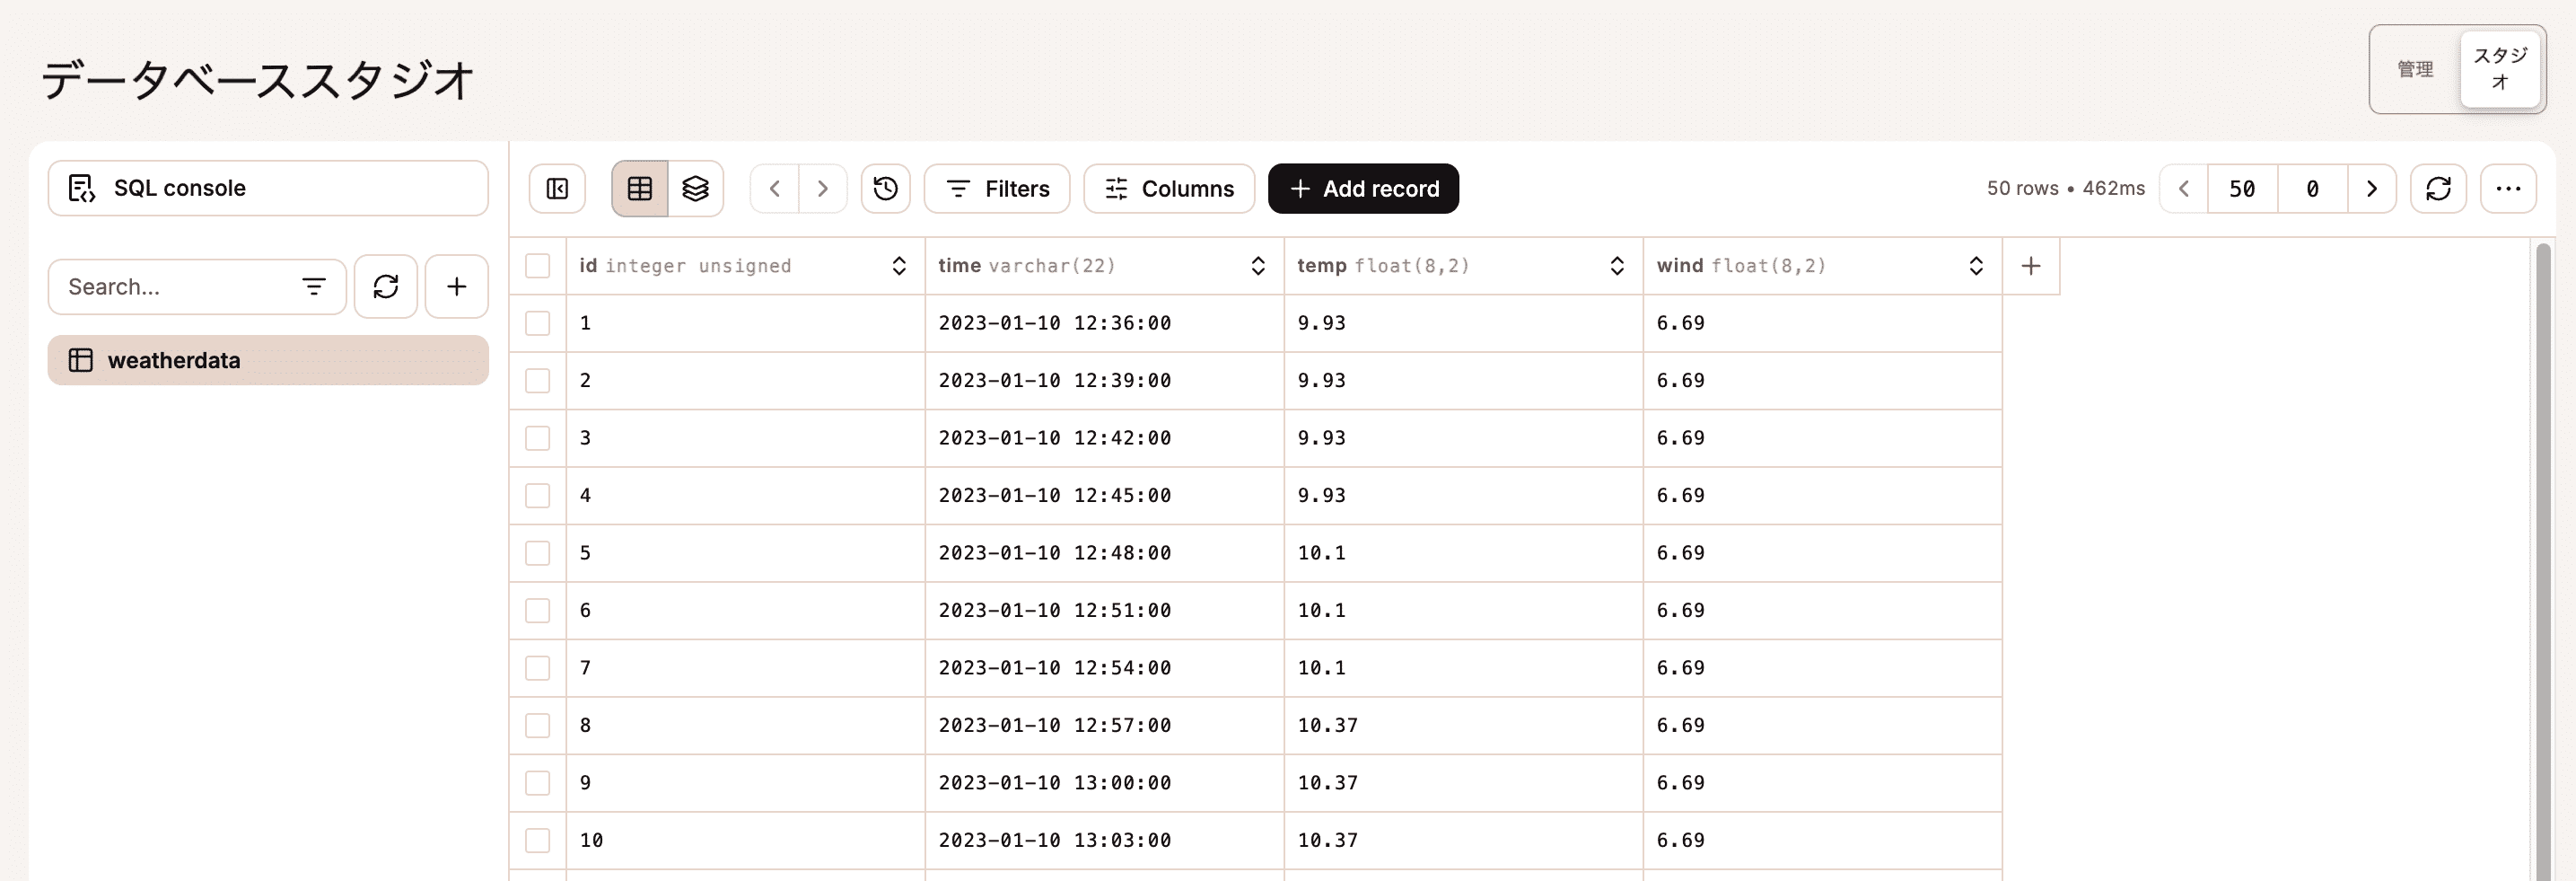Click the id header column label
The image size is (2576, 881).
click(x=588, y=266)
